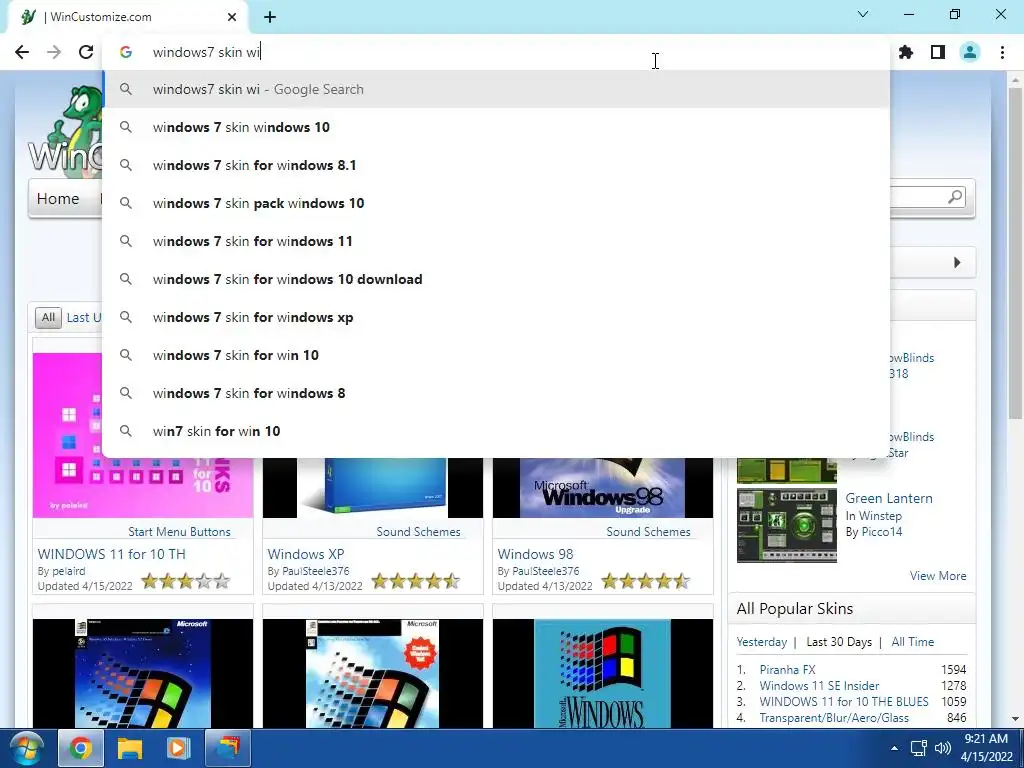
Task: Click Sound Schemes under Windows XP card
Action: pos(419,532)
